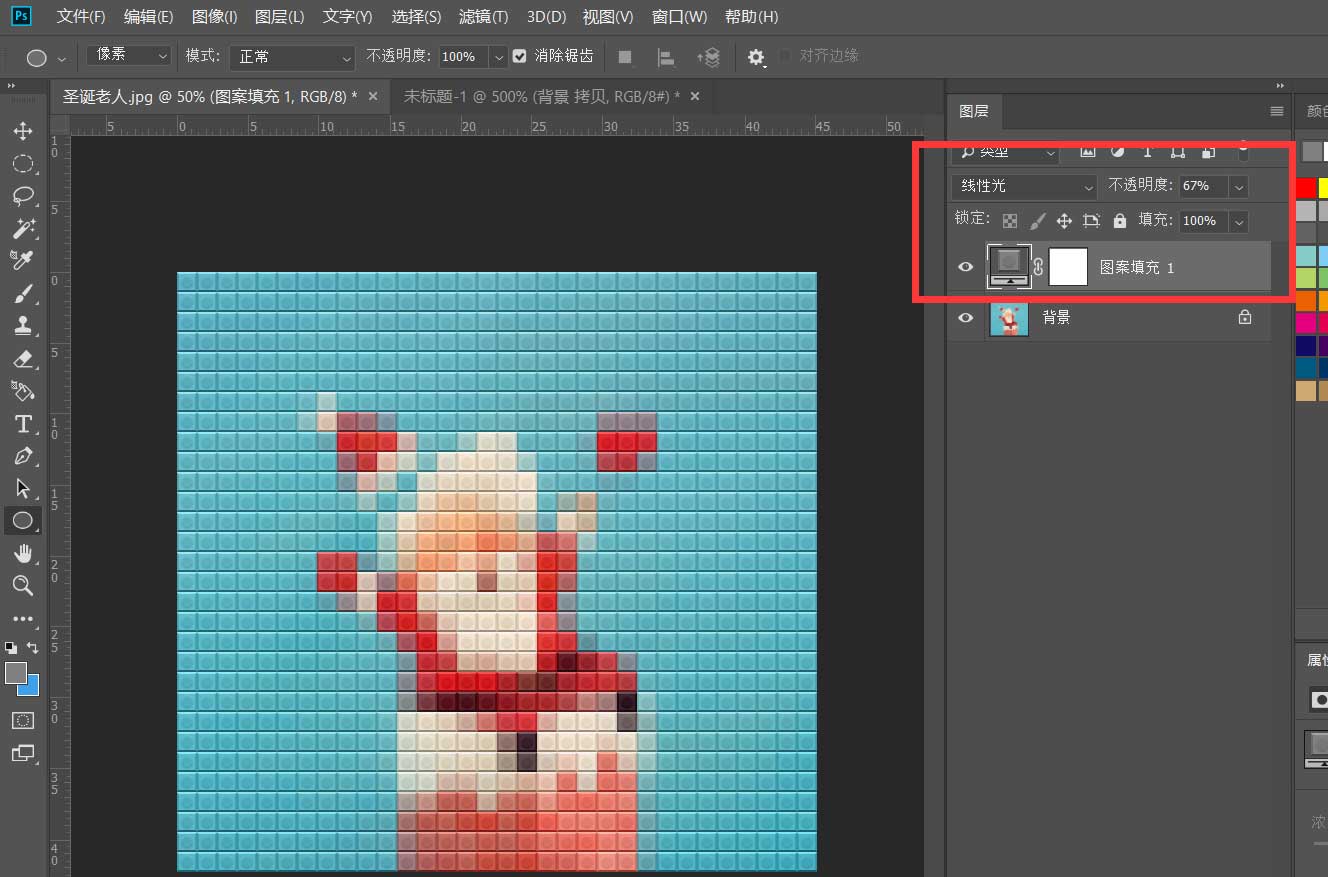Swap foreground and background colors

tap(32, 648)
